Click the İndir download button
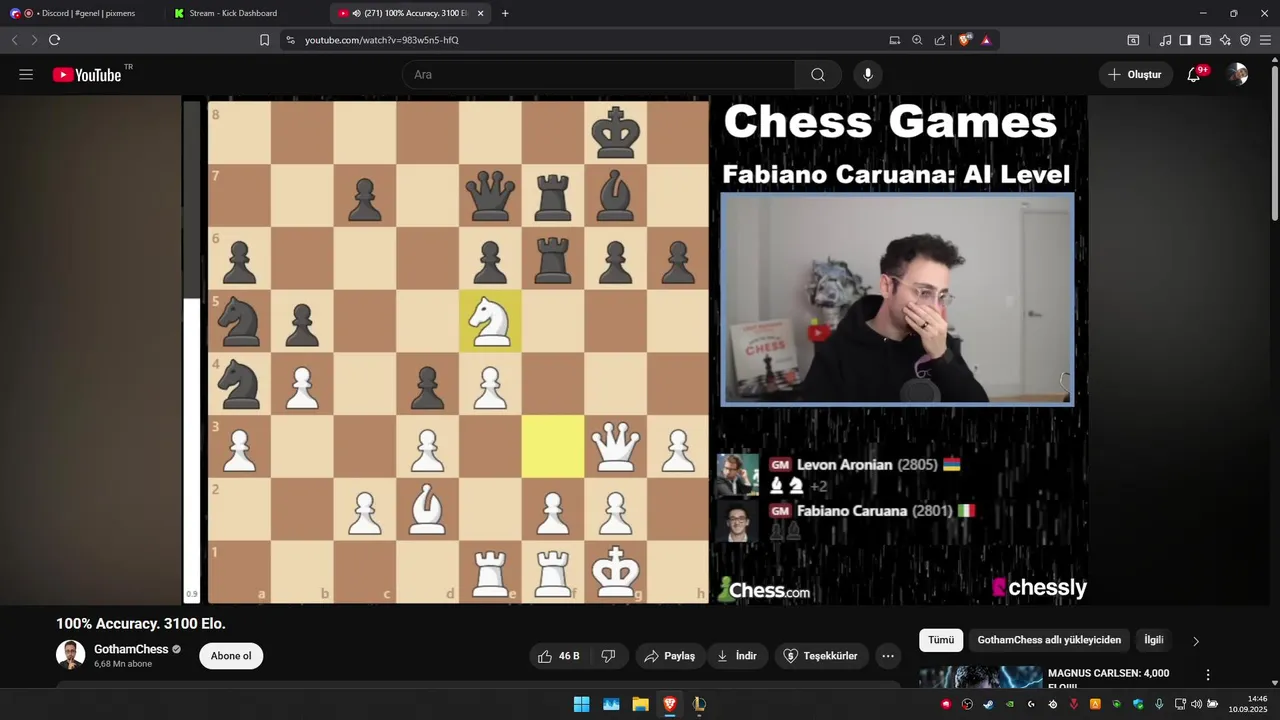Screen dimensions: 1280x720 click(737, 656)
